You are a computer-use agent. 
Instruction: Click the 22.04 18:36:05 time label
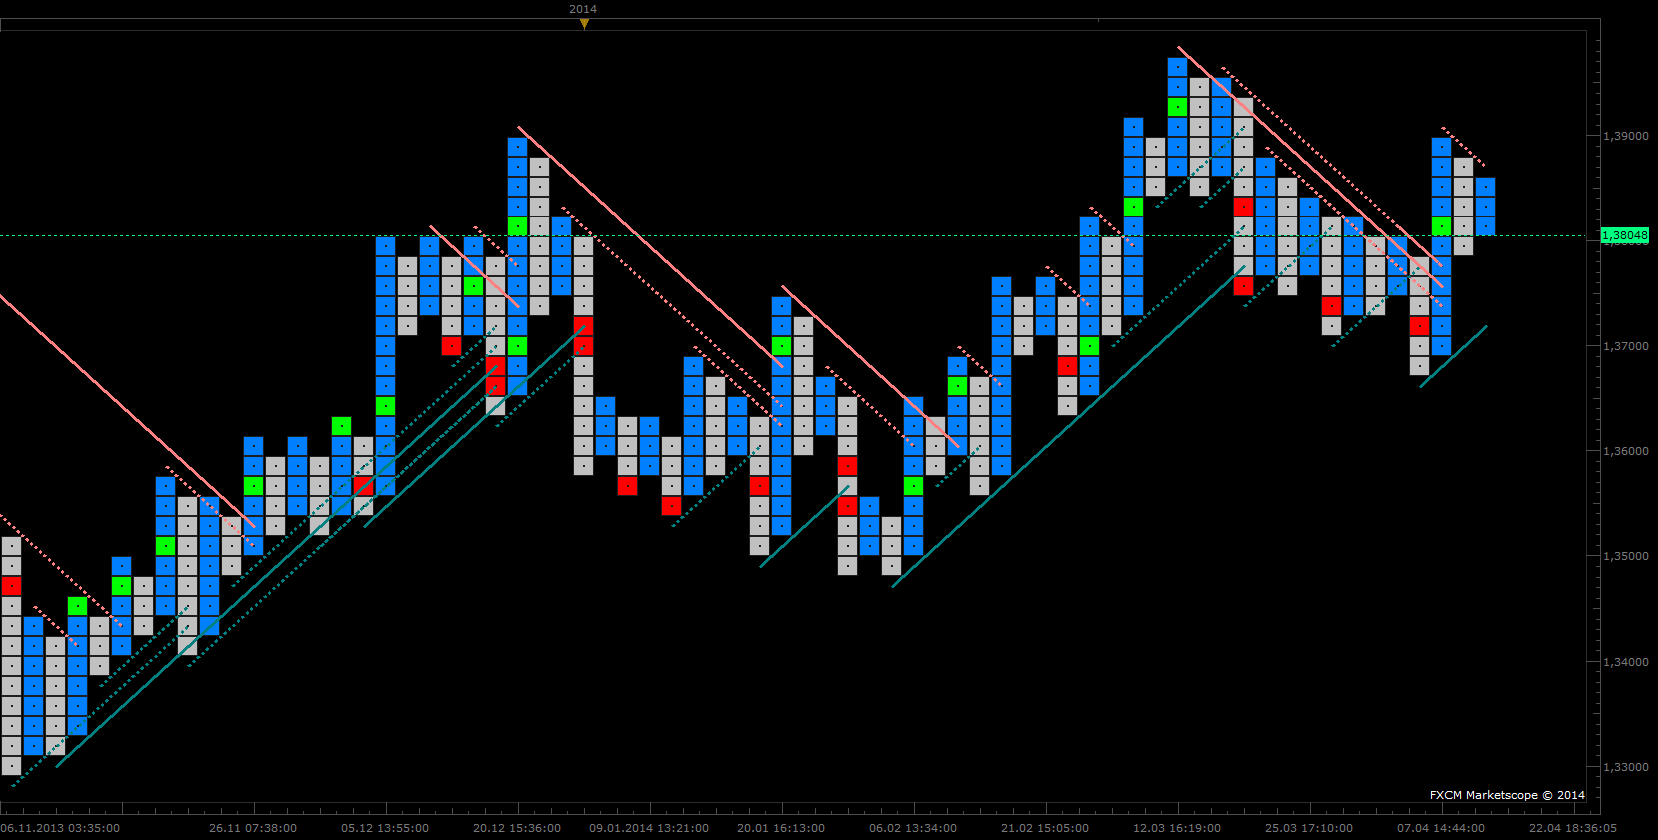click(x=1573, y=828)
